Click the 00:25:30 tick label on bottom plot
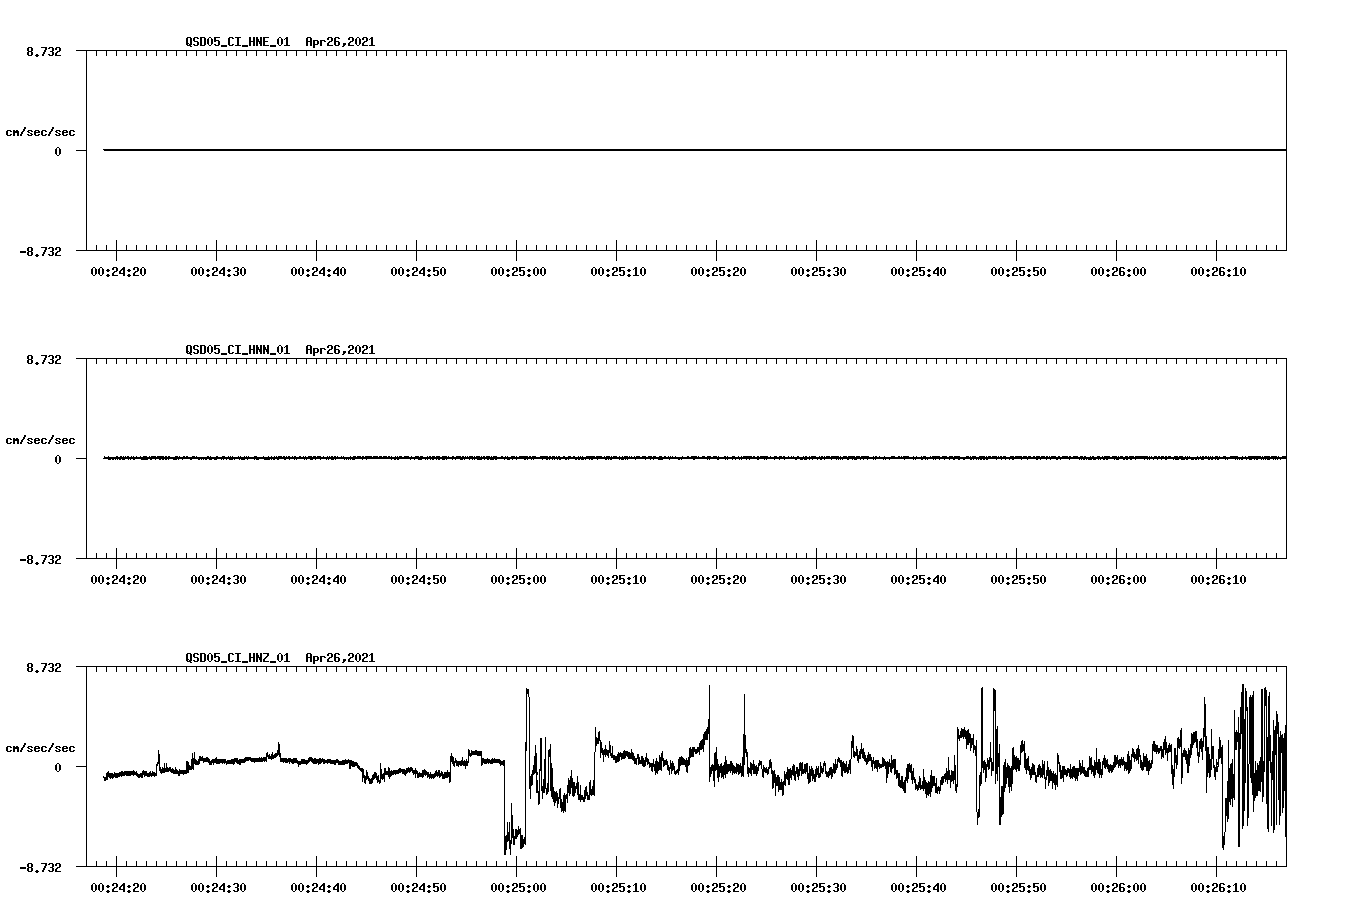1358x924 pixels. (x=818, y=885)
